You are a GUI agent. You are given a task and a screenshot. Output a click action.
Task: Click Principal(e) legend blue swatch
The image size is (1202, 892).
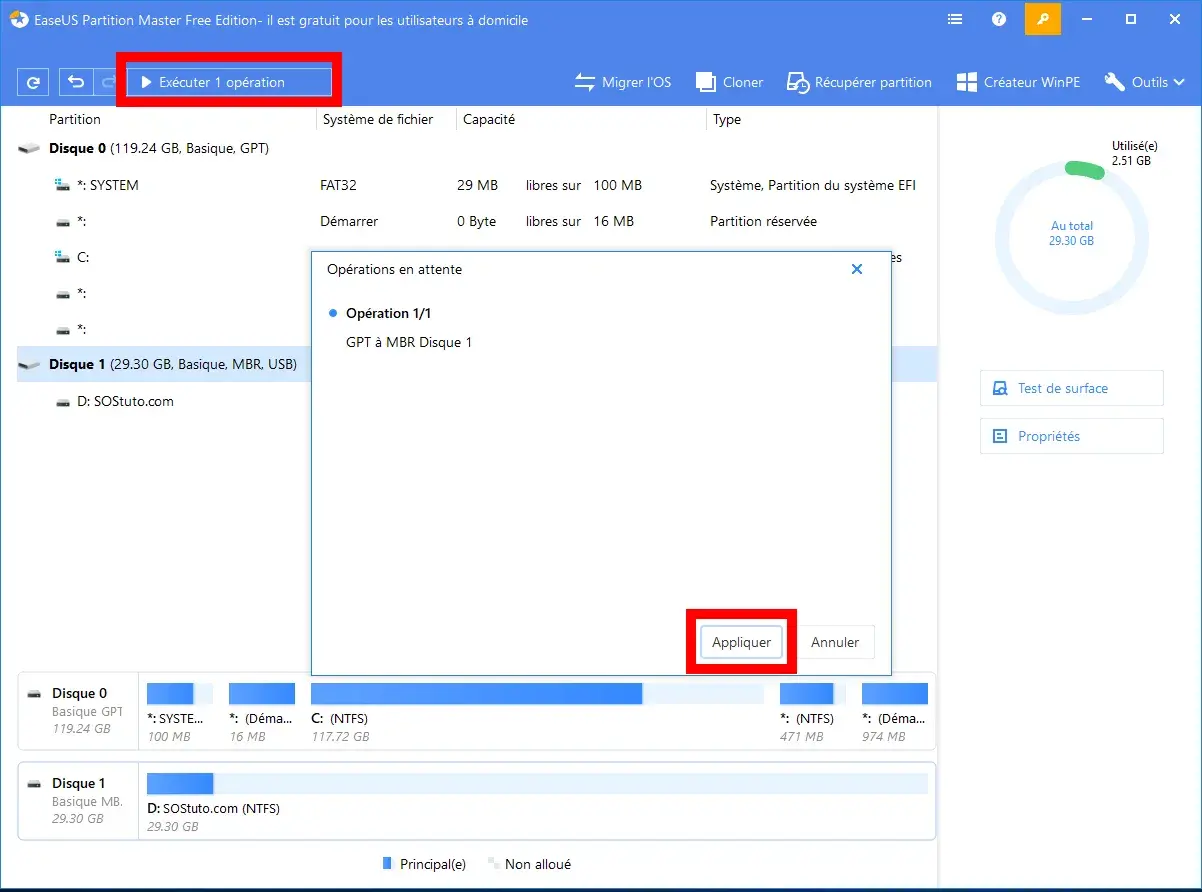pyautogui.click(x=388, y=863)
